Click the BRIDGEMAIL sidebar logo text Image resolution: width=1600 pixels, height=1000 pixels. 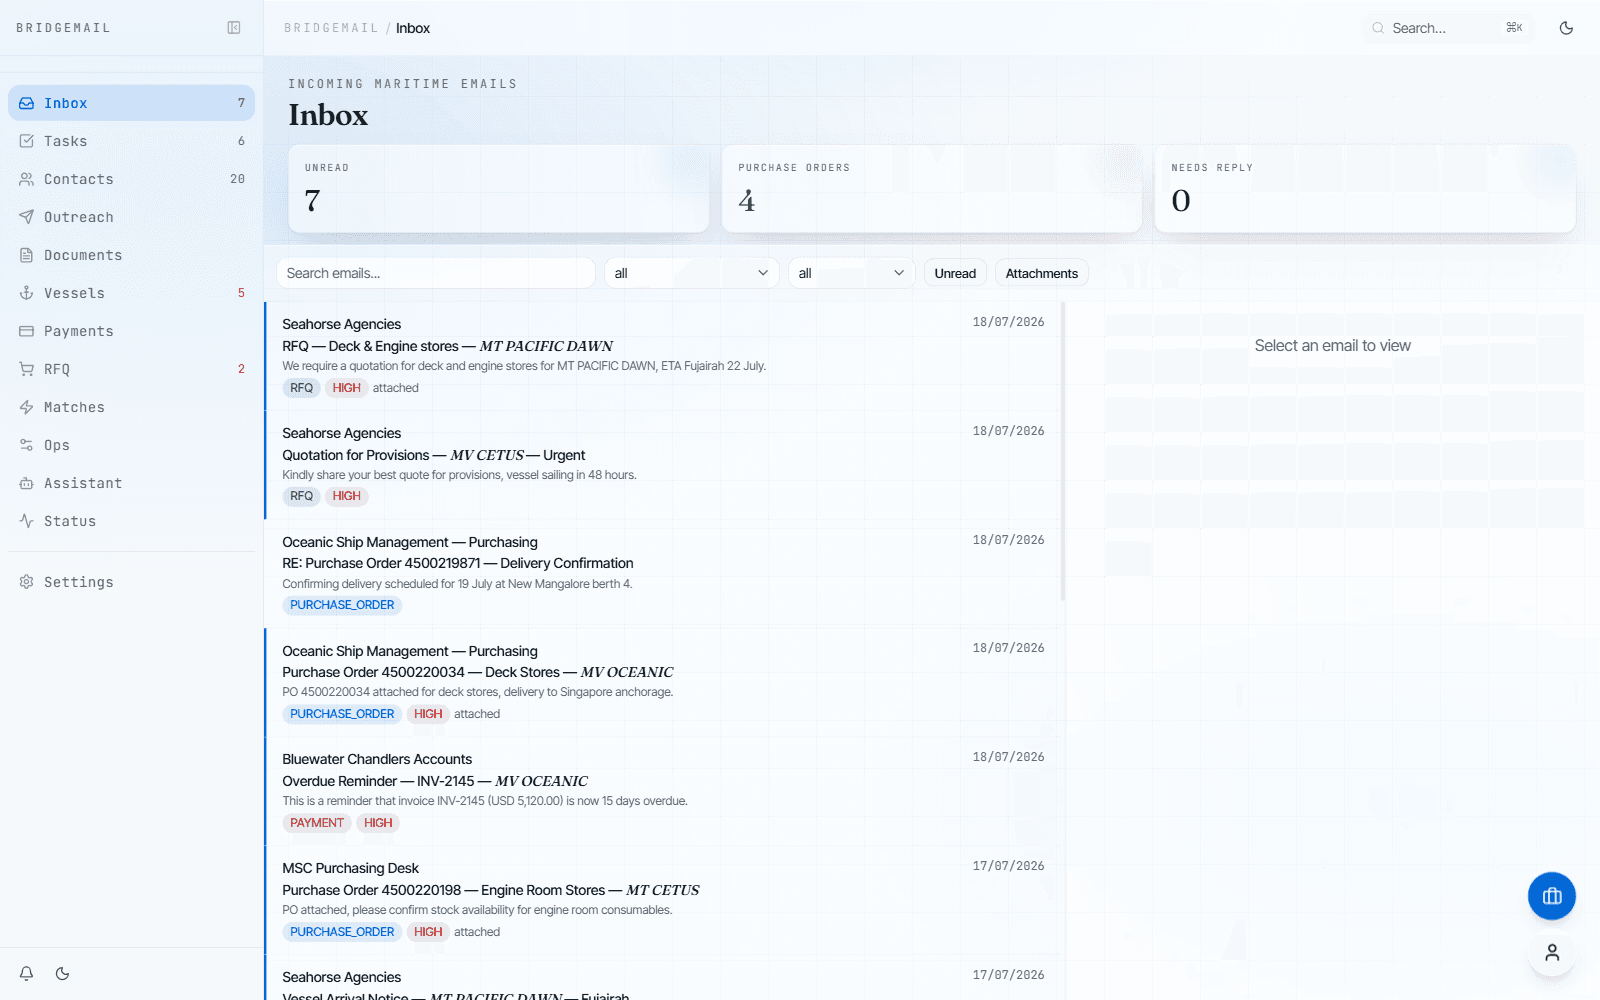pyautogui.click(x=63, y=28)
